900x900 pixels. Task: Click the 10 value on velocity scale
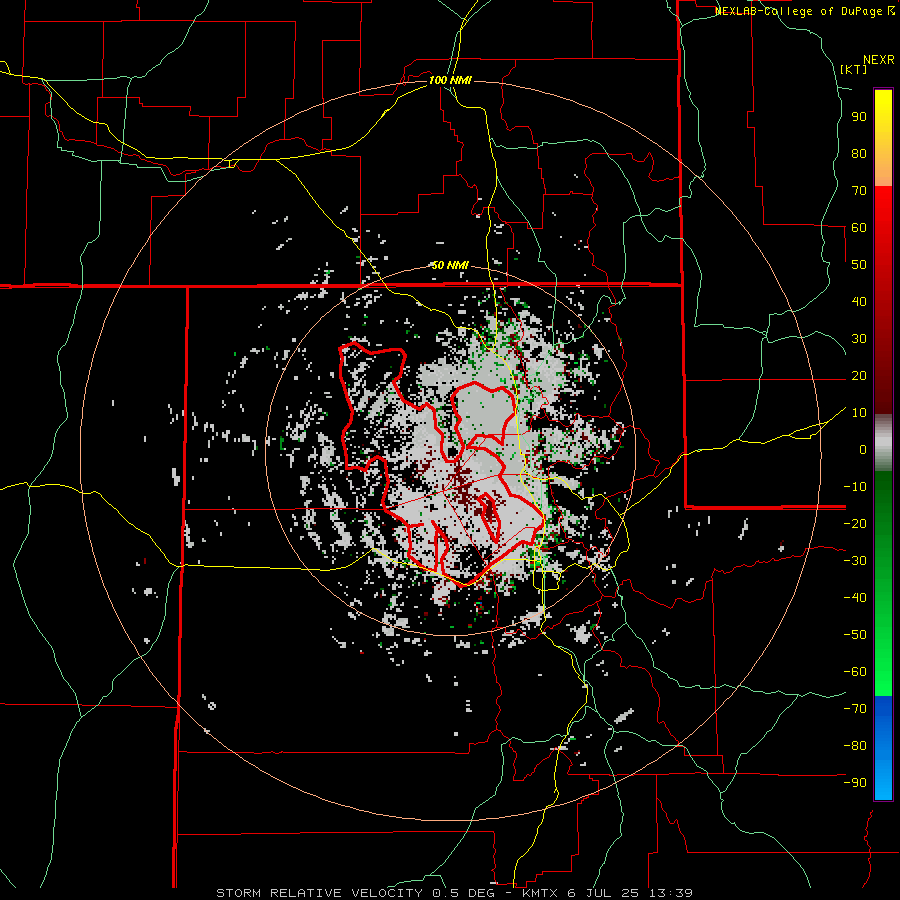859,413
